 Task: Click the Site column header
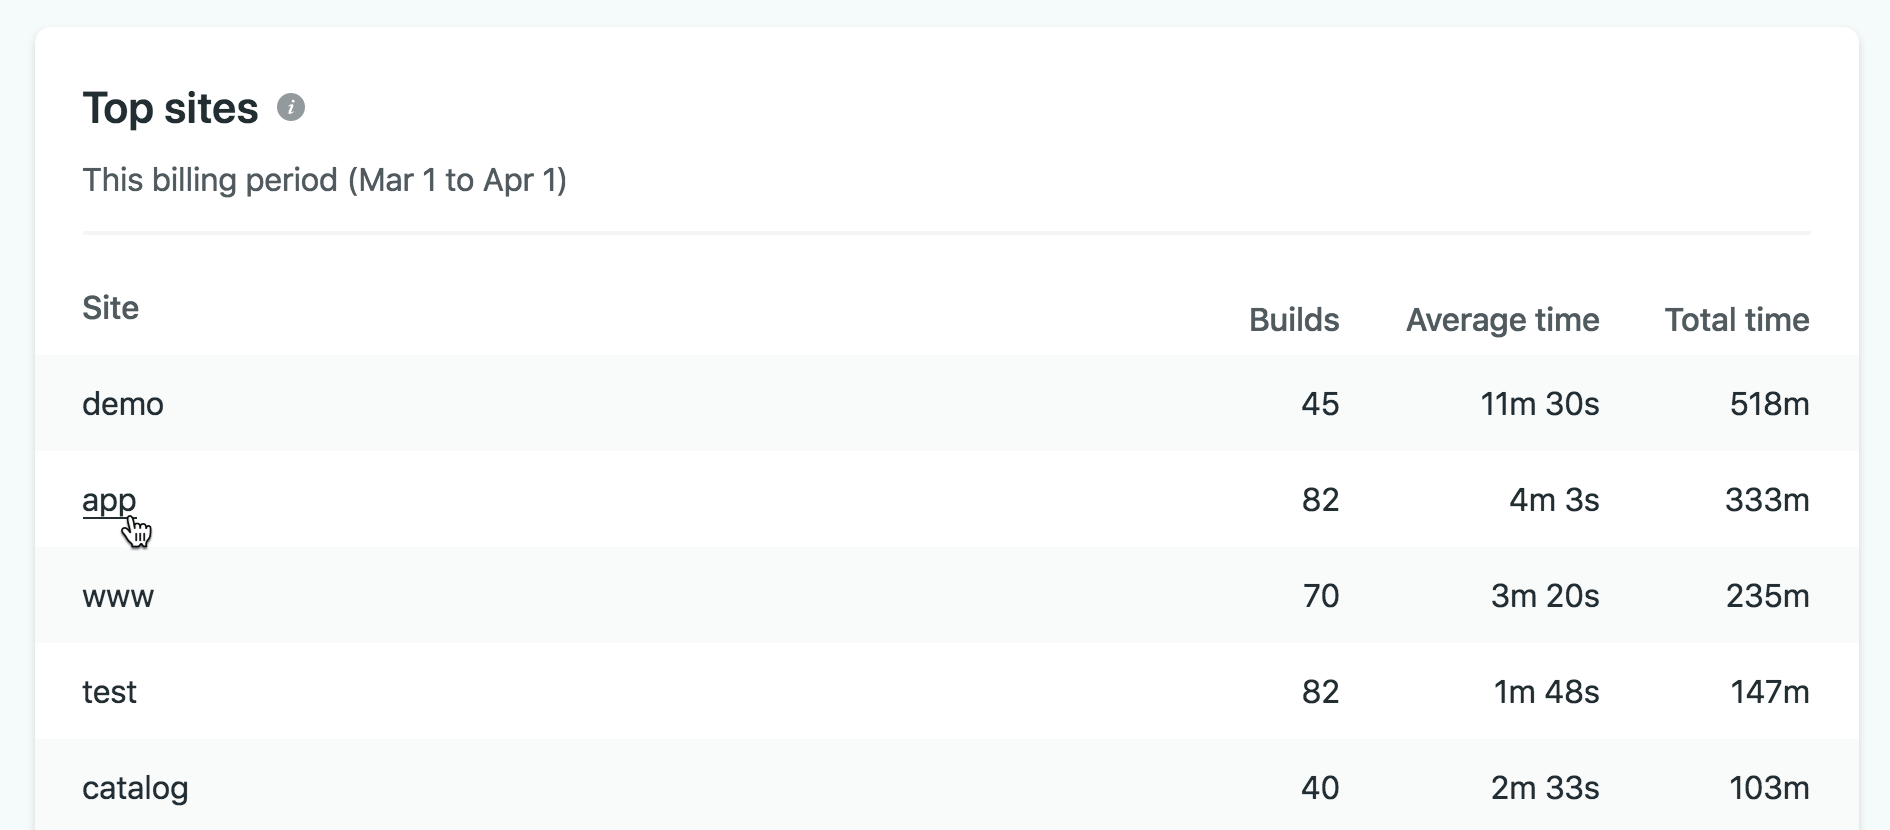pos(110,308)
